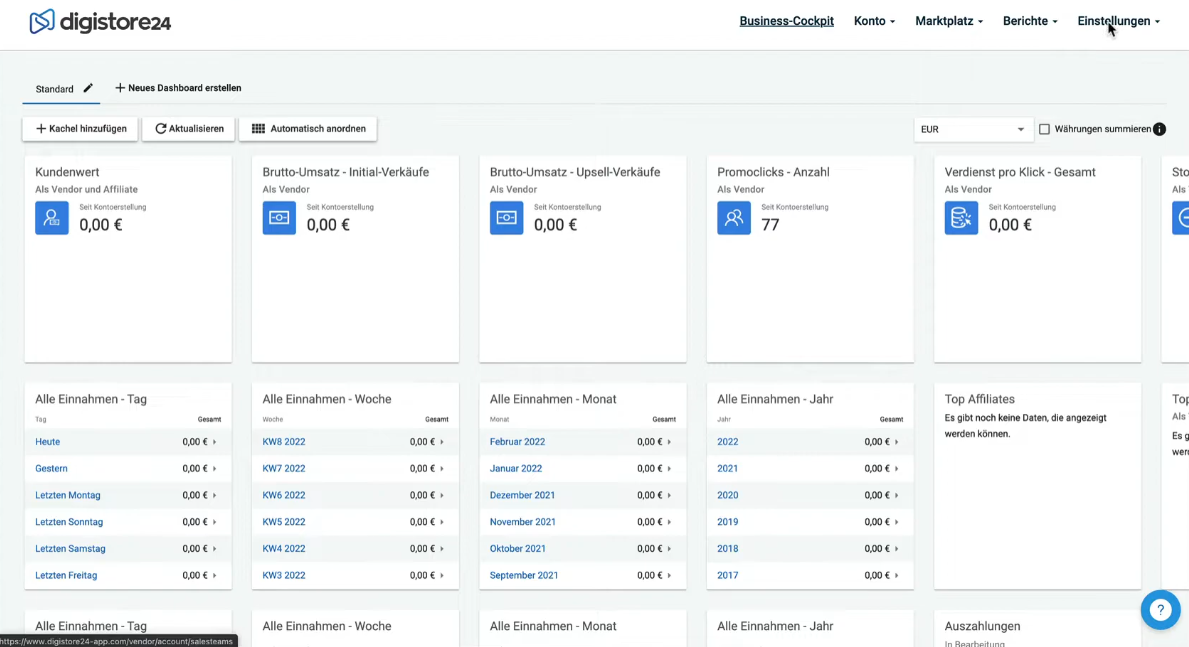1189x647 pixels.
Task: Click arrow in Letzten Freitag row
Action: point(215,576)
